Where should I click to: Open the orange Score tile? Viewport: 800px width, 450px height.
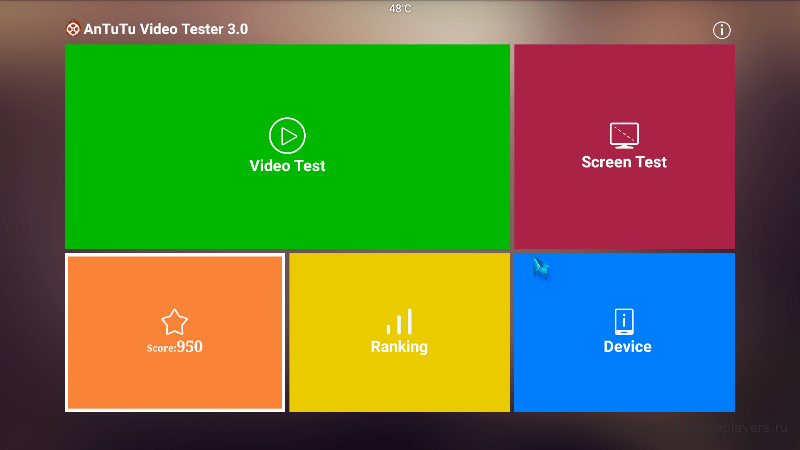175,332
